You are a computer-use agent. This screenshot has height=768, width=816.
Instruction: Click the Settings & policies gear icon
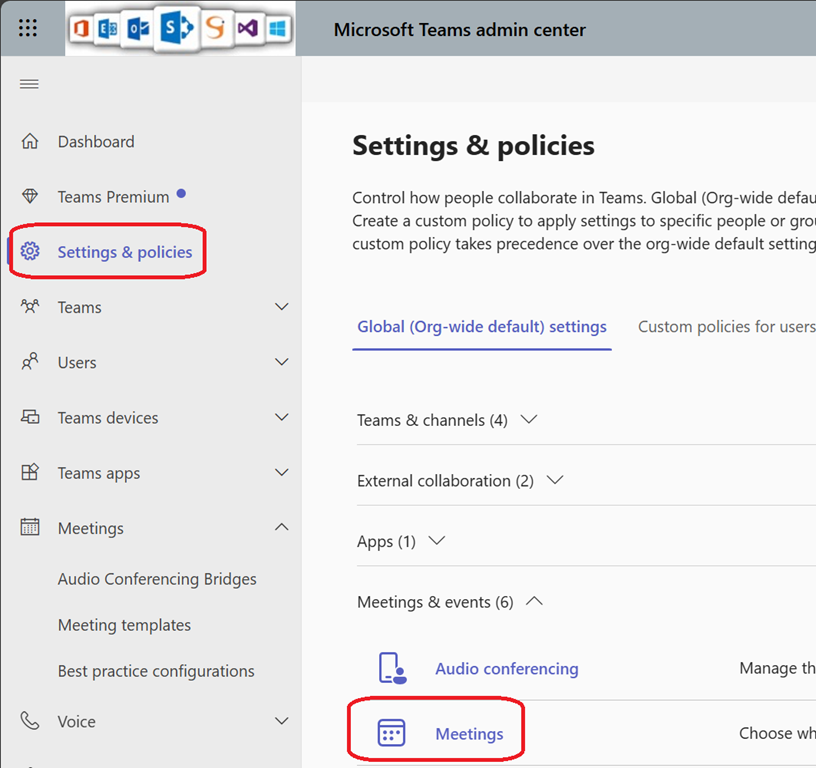[x=30, y=252]
